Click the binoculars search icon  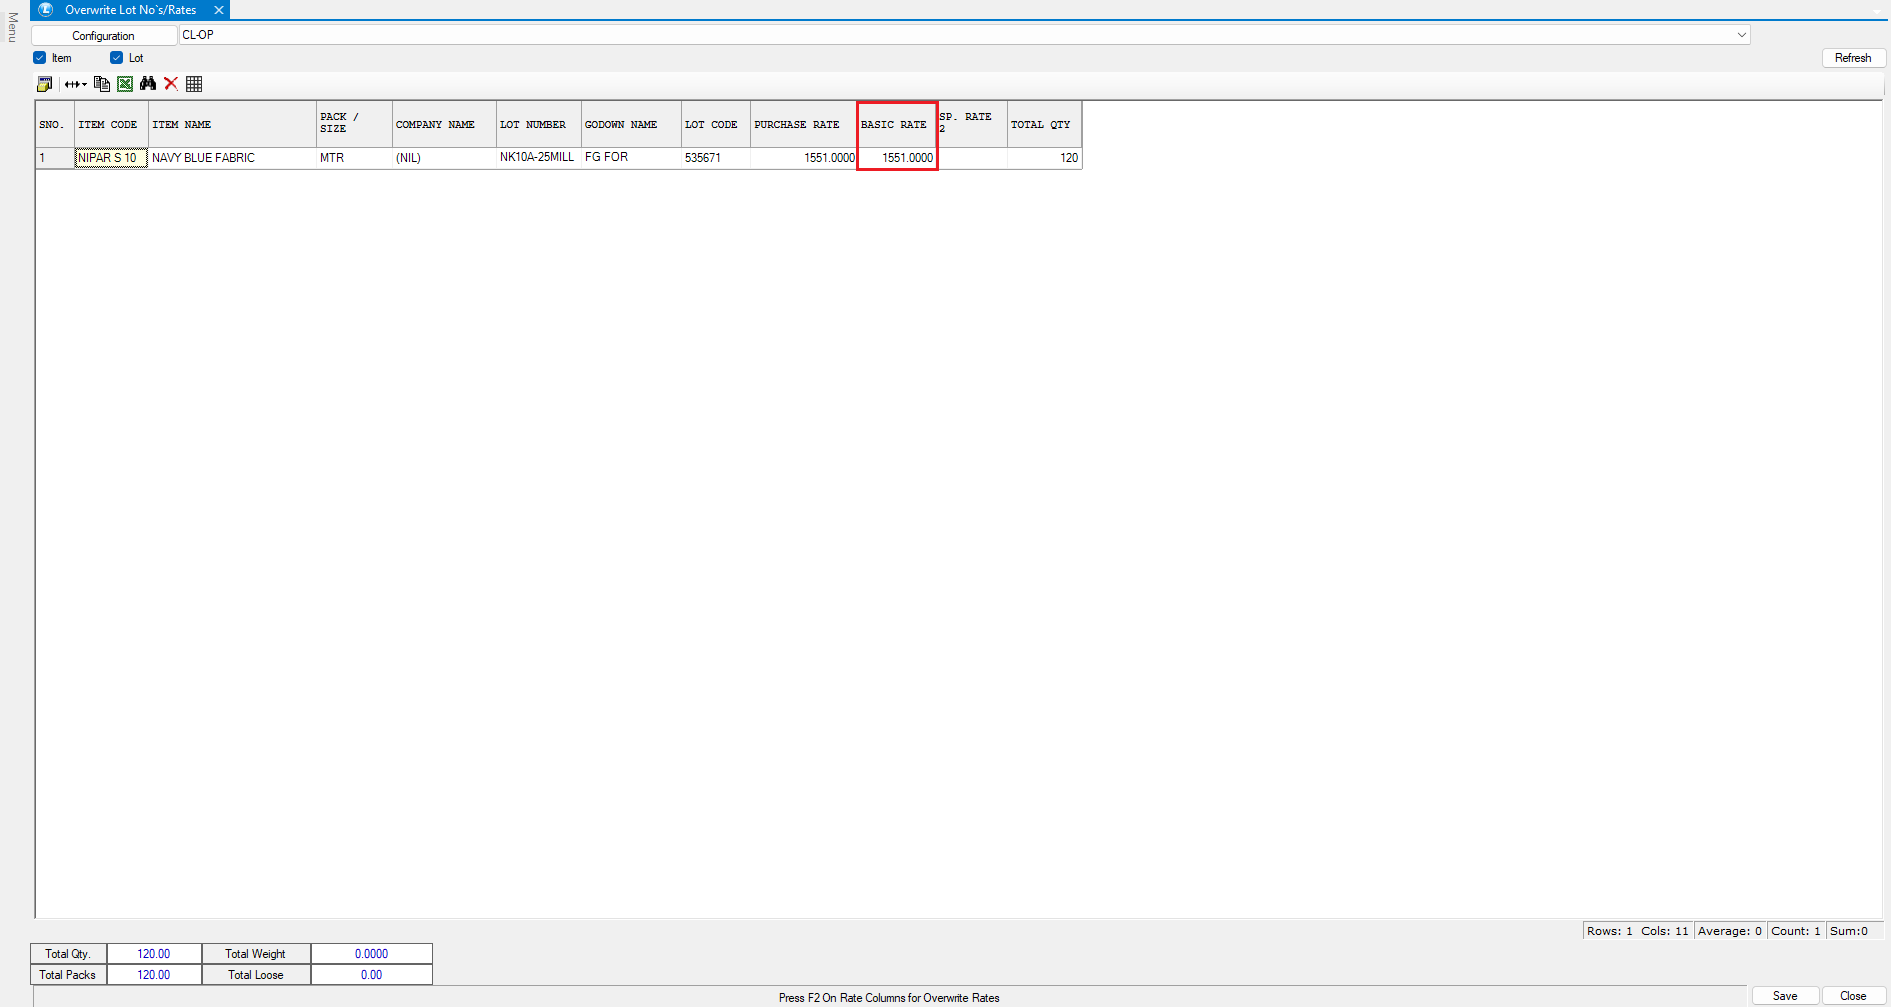(x=148, y=84)
